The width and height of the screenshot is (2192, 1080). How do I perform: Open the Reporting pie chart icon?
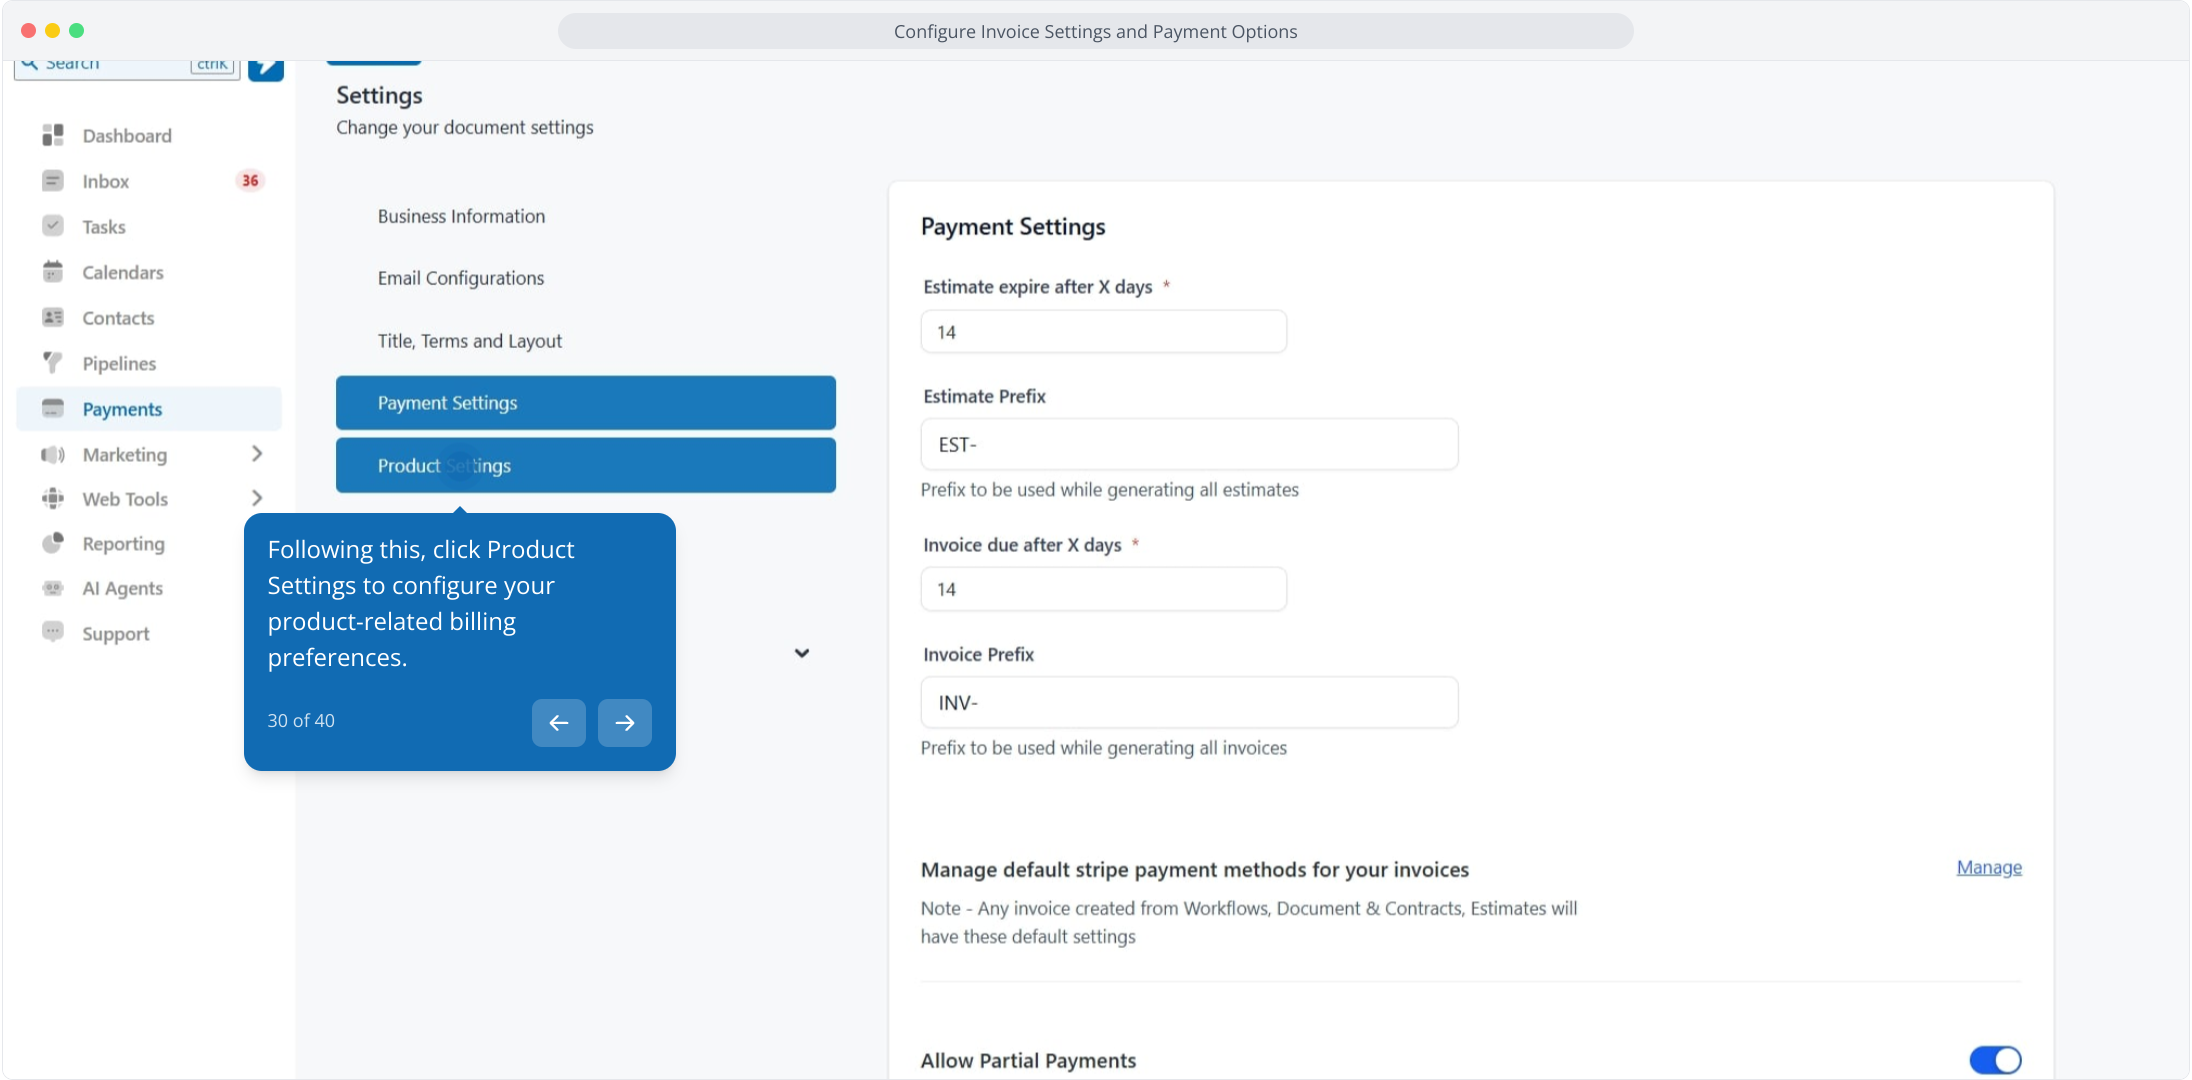pos(53,544)
